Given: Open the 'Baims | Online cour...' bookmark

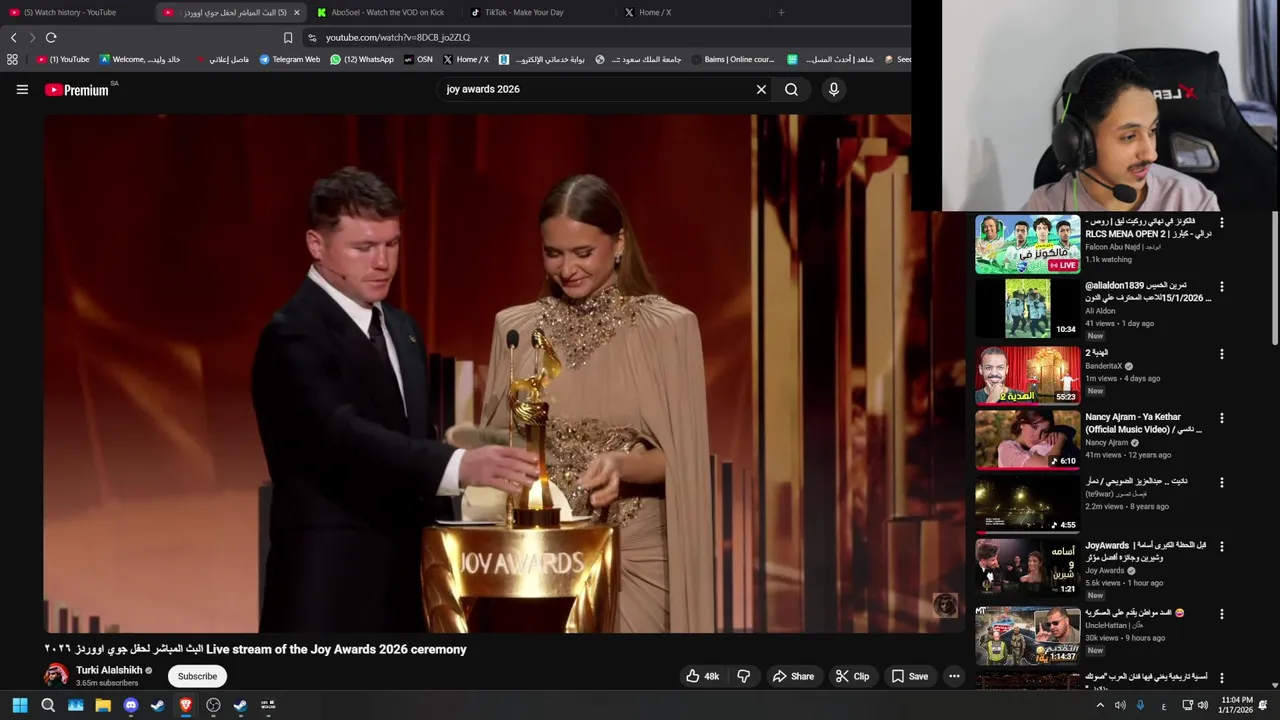Looking at the screenshot, I should [x=733, y=59].
